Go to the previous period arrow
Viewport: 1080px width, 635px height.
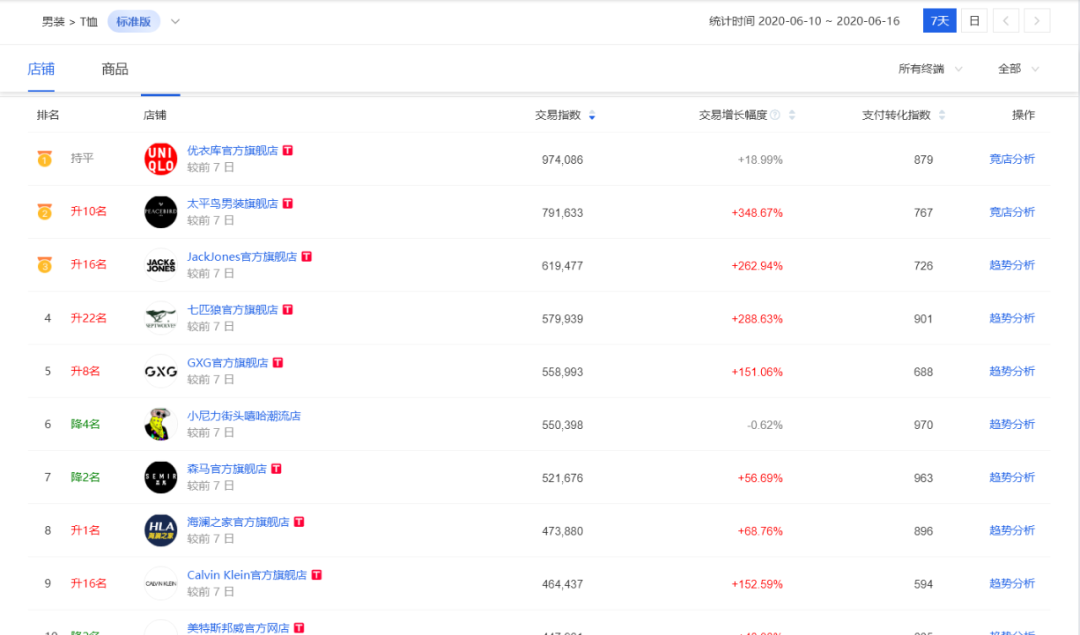pos(1007,21)
